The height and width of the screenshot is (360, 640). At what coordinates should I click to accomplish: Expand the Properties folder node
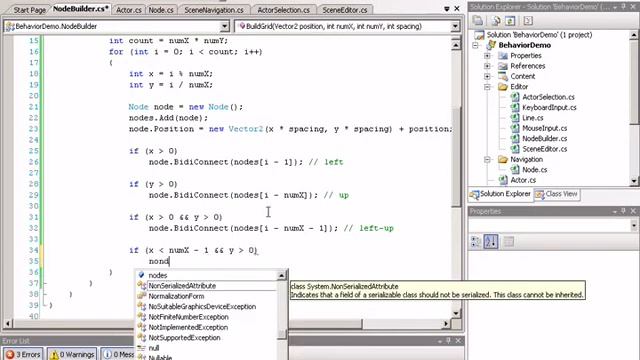pos(487,56)
